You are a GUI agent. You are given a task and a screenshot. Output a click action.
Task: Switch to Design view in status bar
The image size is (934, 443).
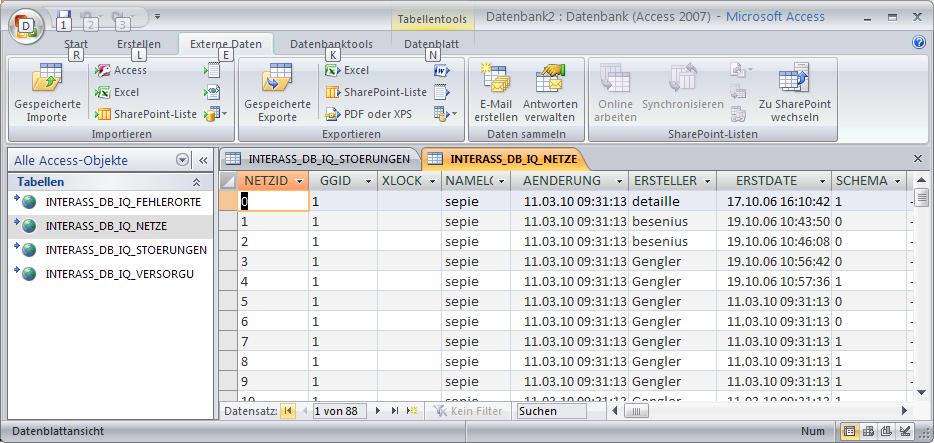coord(904,431)
